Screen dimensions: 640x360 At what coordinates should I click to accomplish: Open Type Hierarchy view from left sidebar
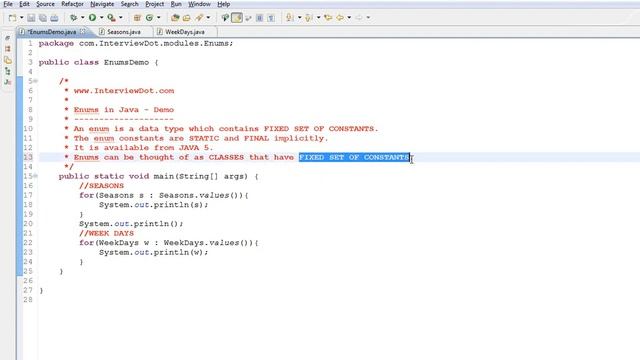click(x=7, y=71)
